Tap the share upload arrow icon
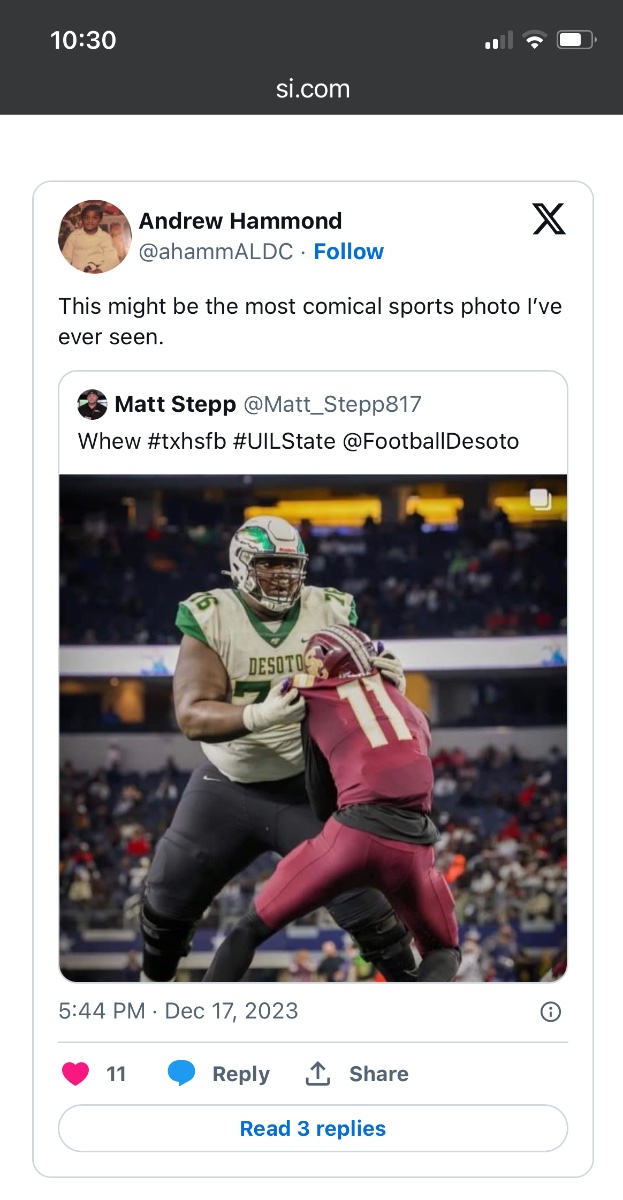623x1200 pixels. tap(318, 1074)
